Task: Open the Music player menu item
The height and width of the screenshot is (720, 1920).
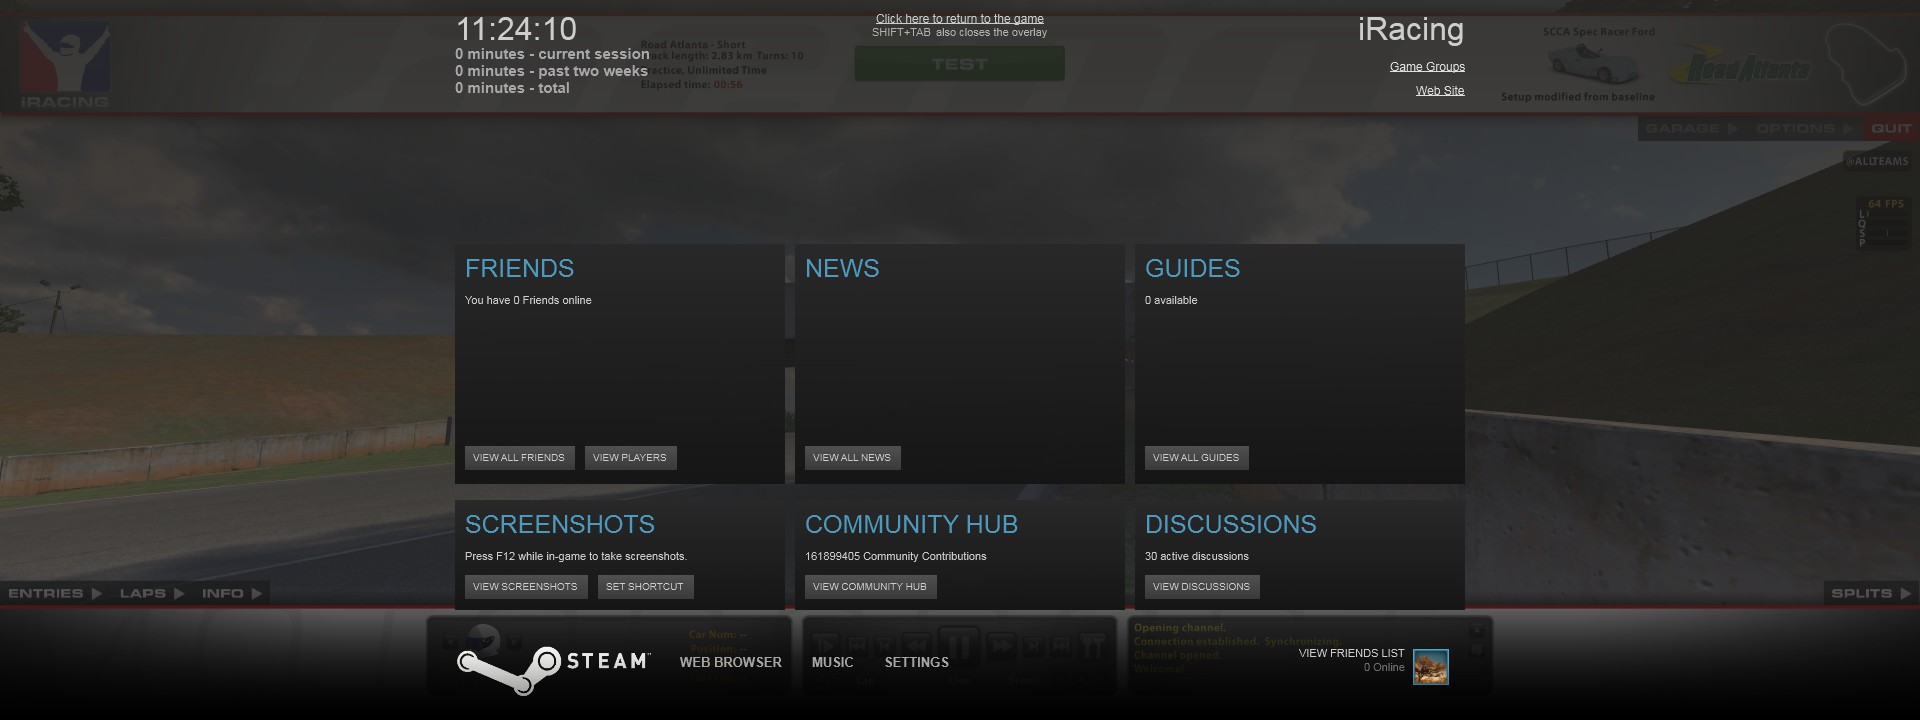Action: 832,662
